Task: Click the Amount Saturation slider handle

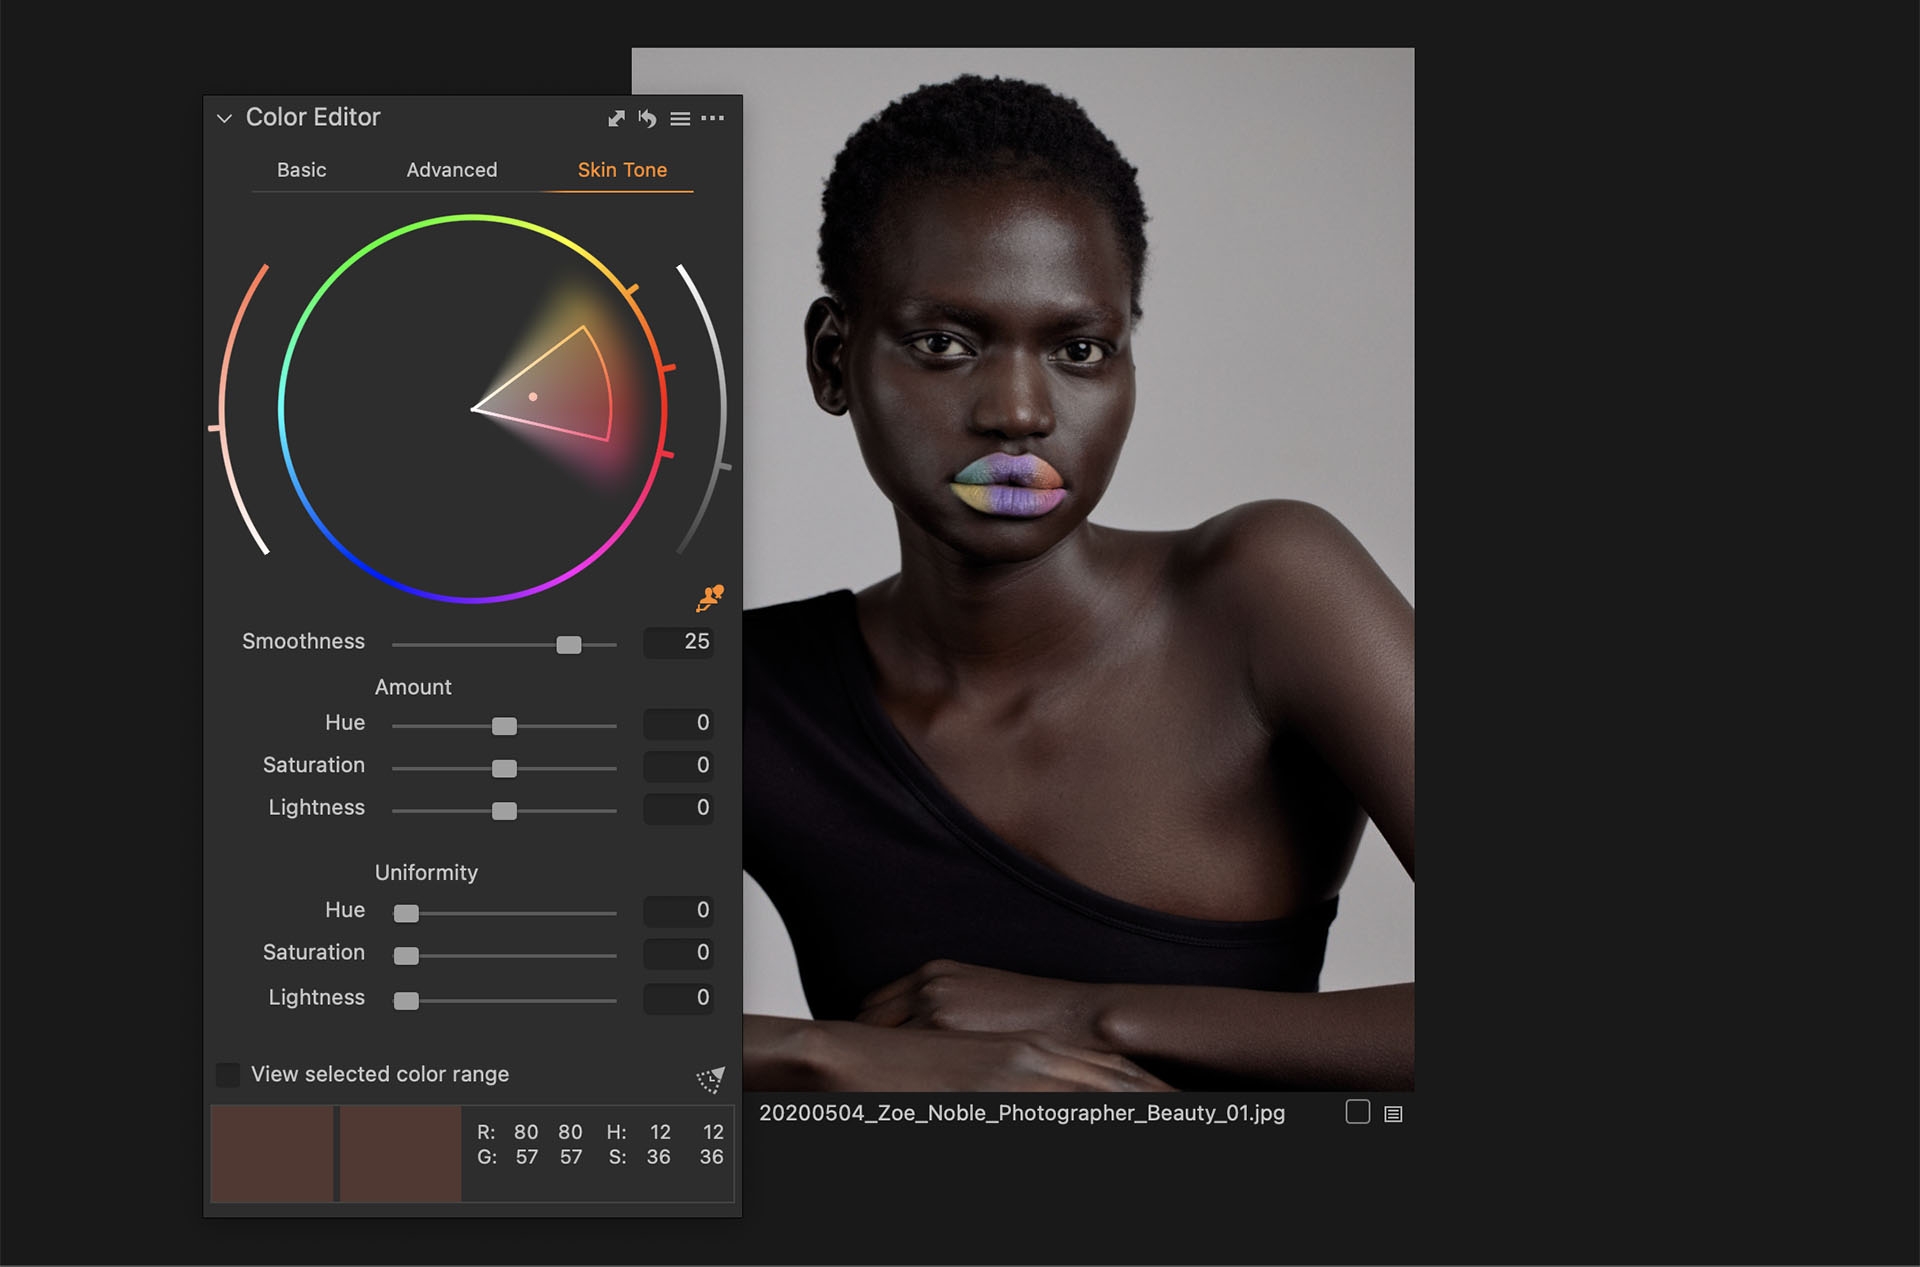Action: (504, 768)
